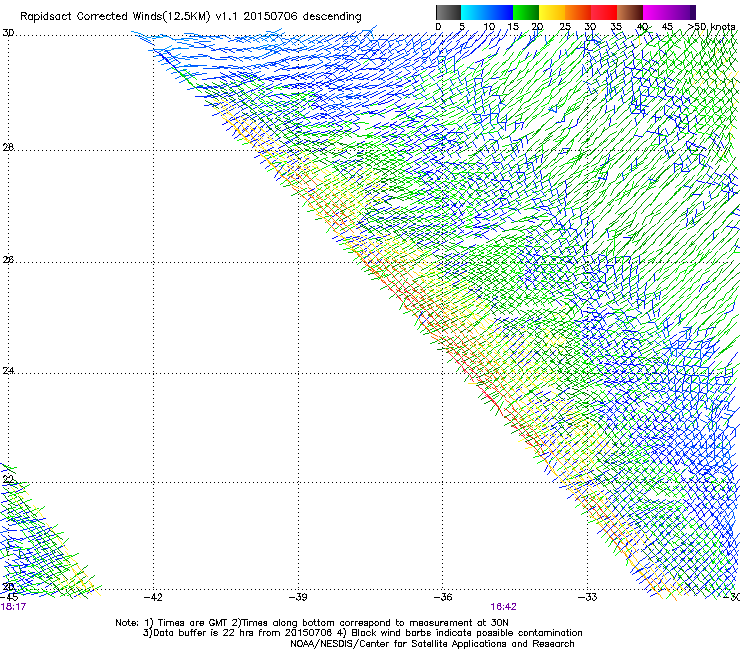Click the purple time stamp '18:17'
The height and width of the screenshot is (650, 740).
pyautogui.click(x=13, y=607)
